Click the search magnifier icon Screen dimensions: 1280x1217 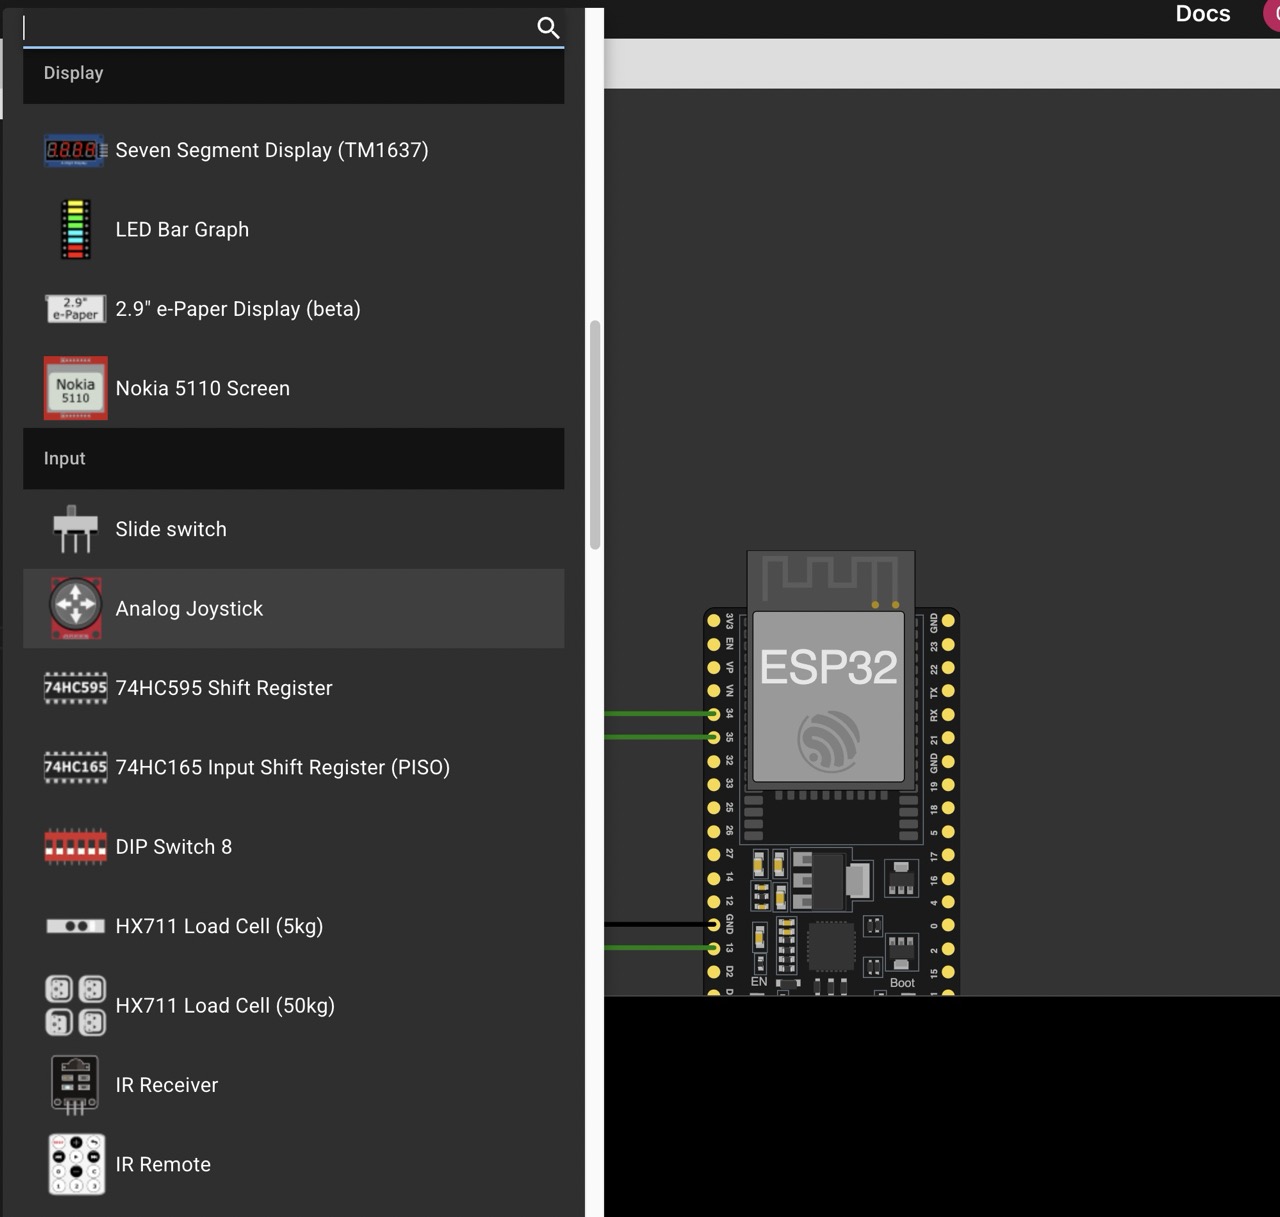point(548,28)
